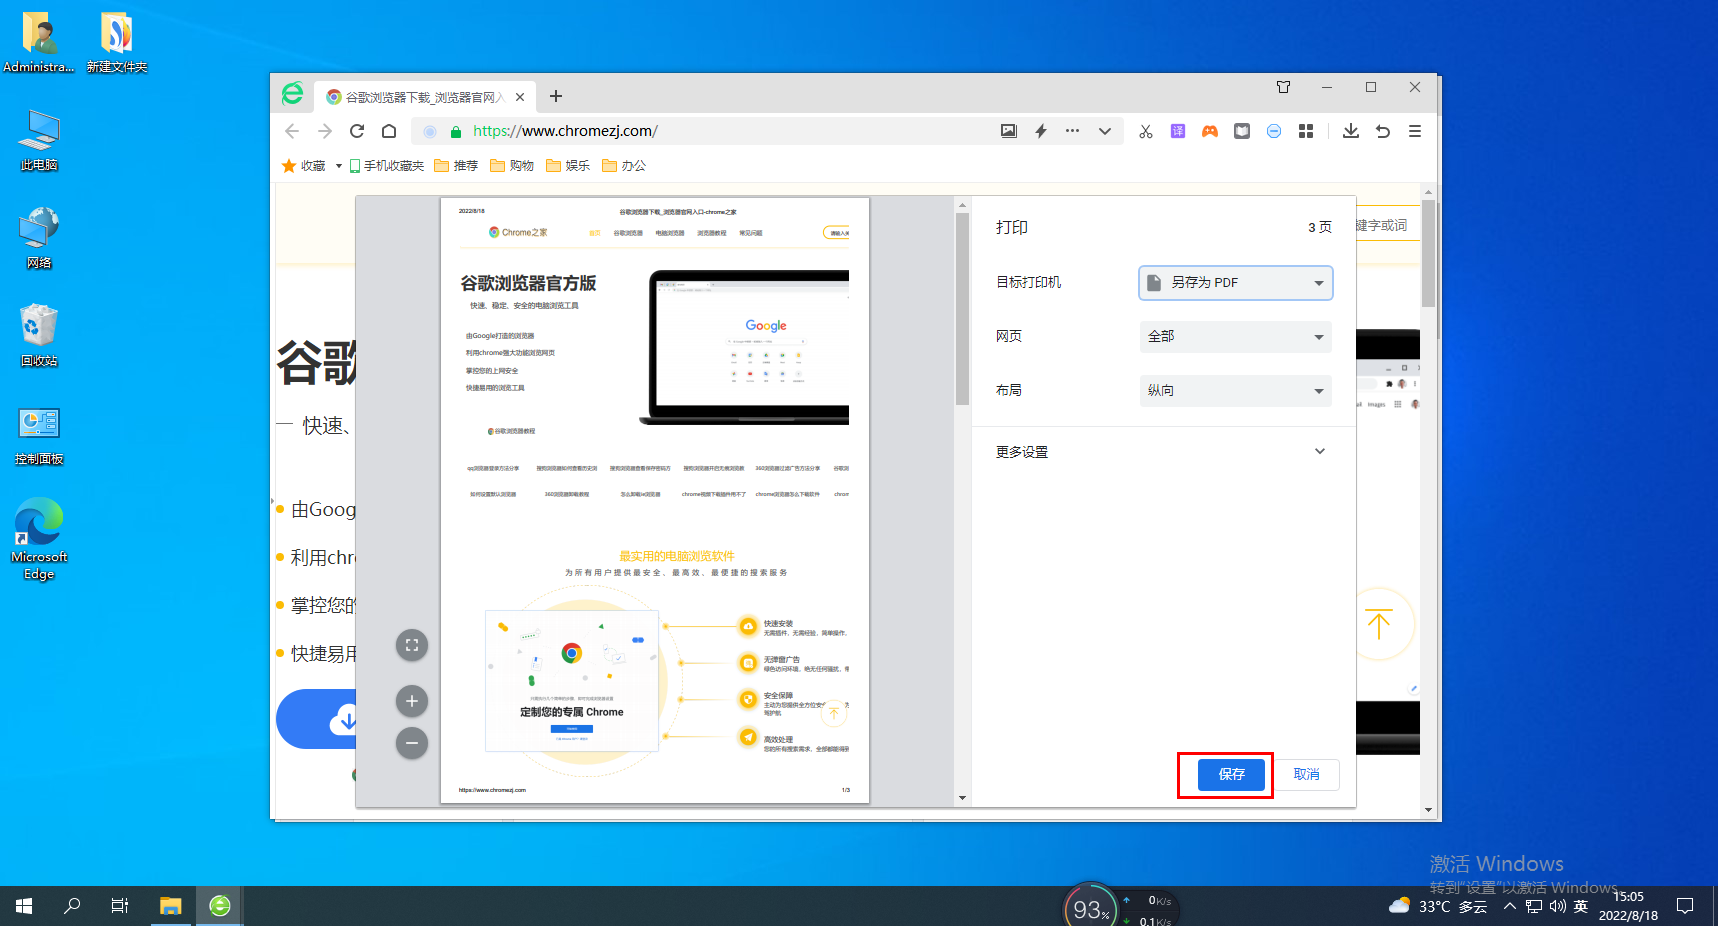Open a new tab with plus button

pyautogui.click(x=556, y=96)
